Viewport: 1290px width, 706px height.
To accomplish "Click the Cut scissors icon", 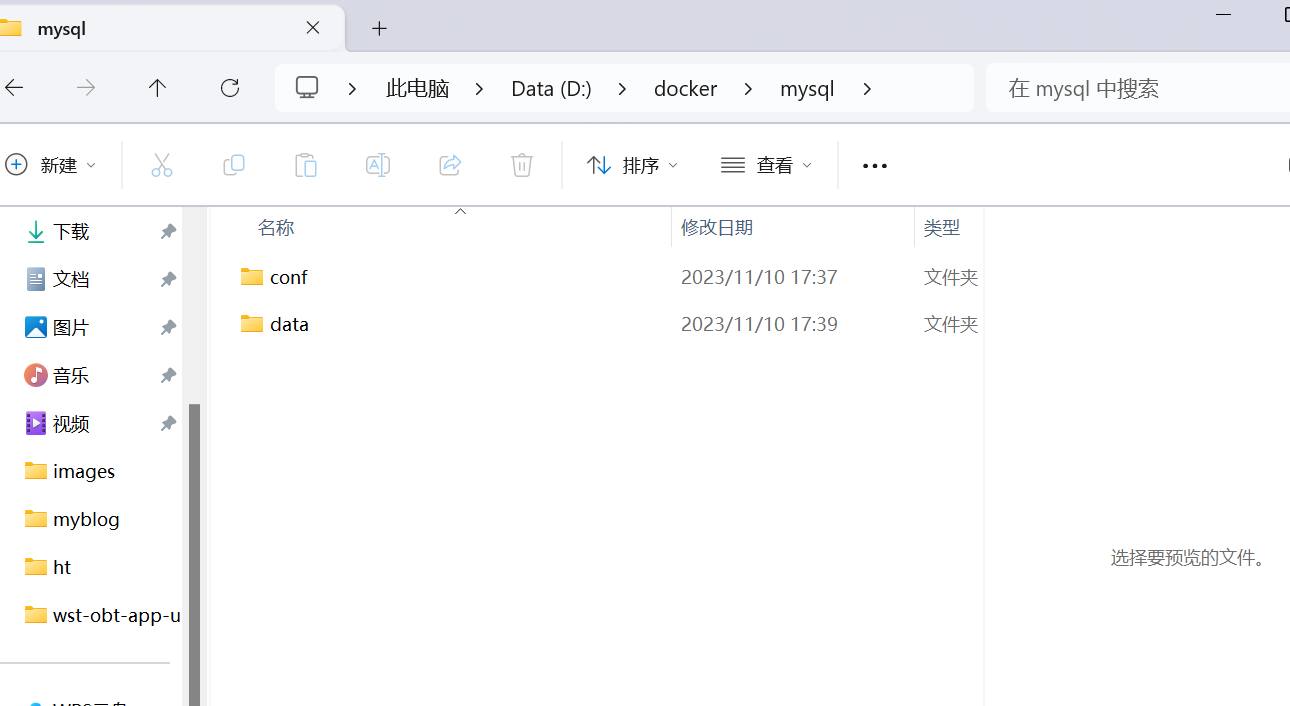I will click(x=162, y=165).
